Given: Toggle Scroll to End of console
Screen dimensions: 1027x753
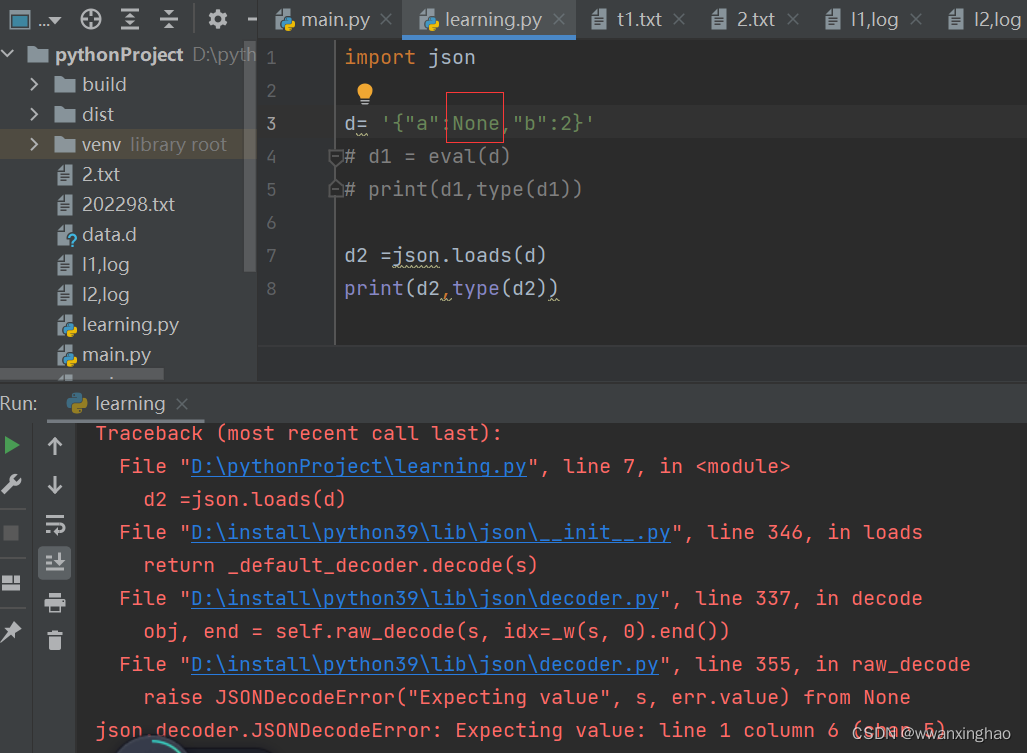Looking at the screenshot, I should [x=55, y=563].
